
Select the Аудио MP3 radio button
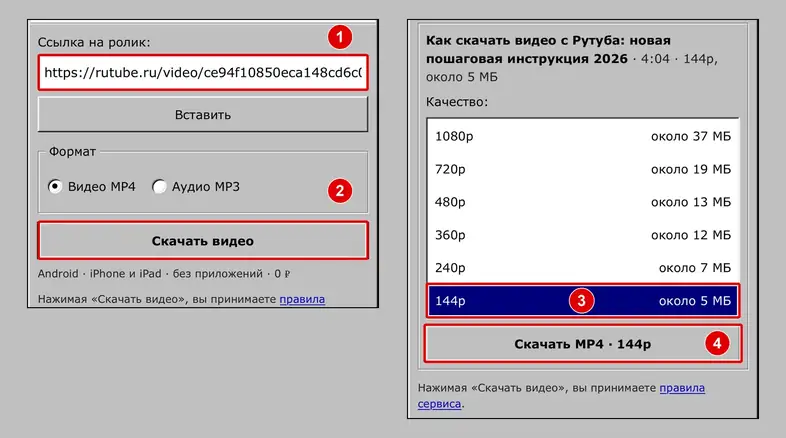159,186
